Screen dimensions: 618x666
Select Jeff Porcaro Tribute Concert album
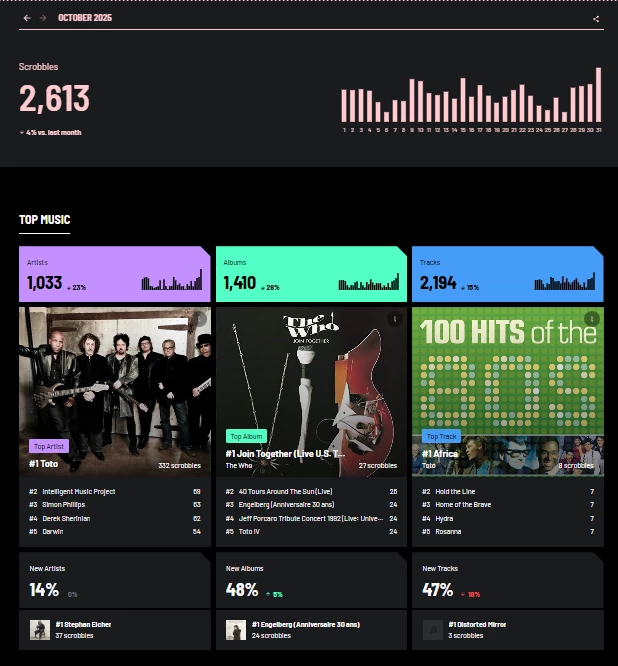310,519
